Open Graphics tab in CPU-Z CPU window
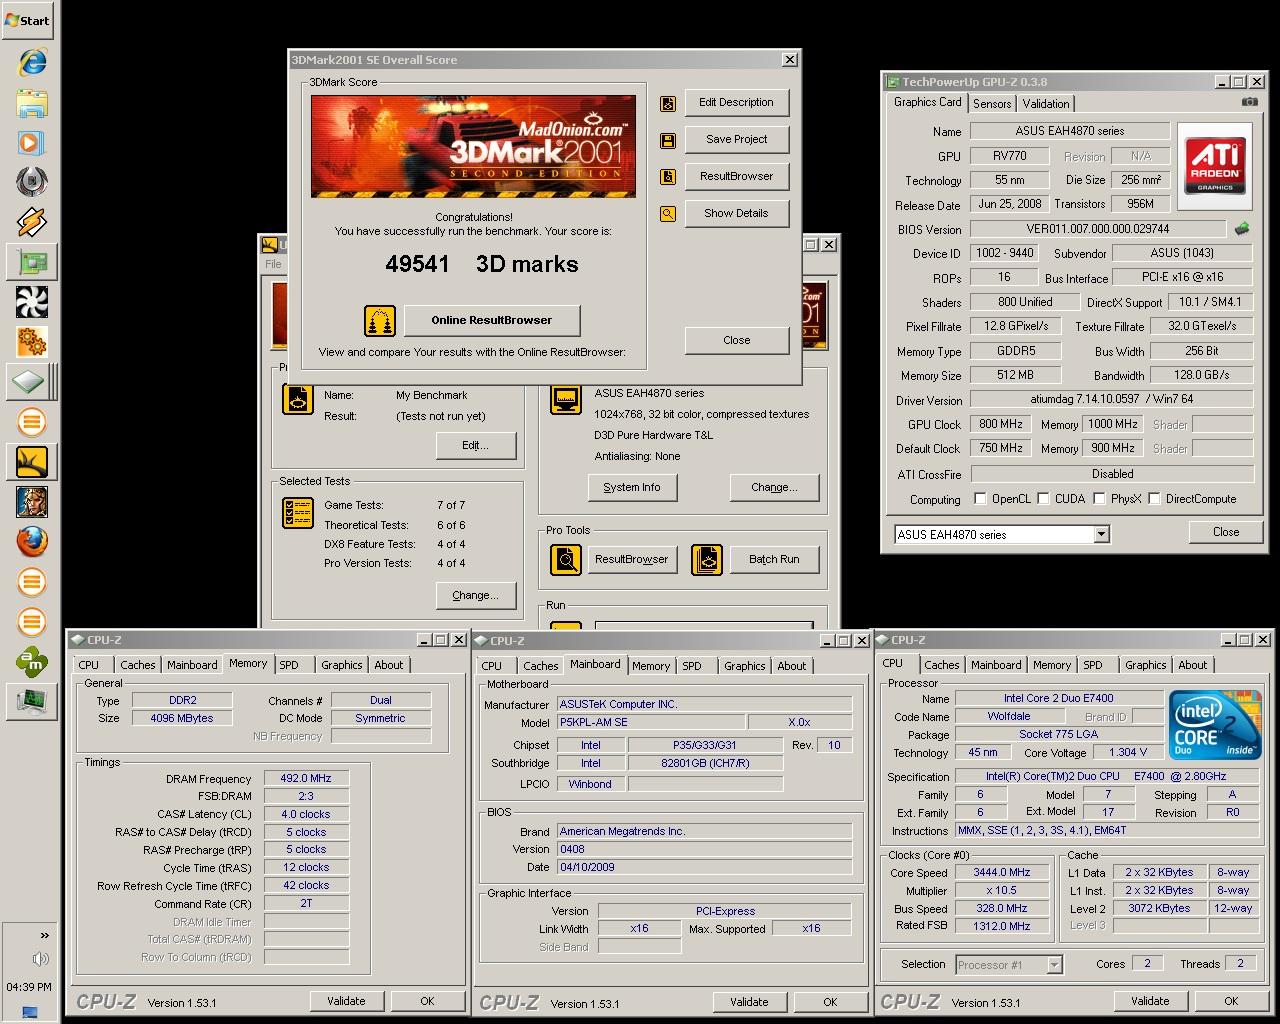 [1146, 665]
